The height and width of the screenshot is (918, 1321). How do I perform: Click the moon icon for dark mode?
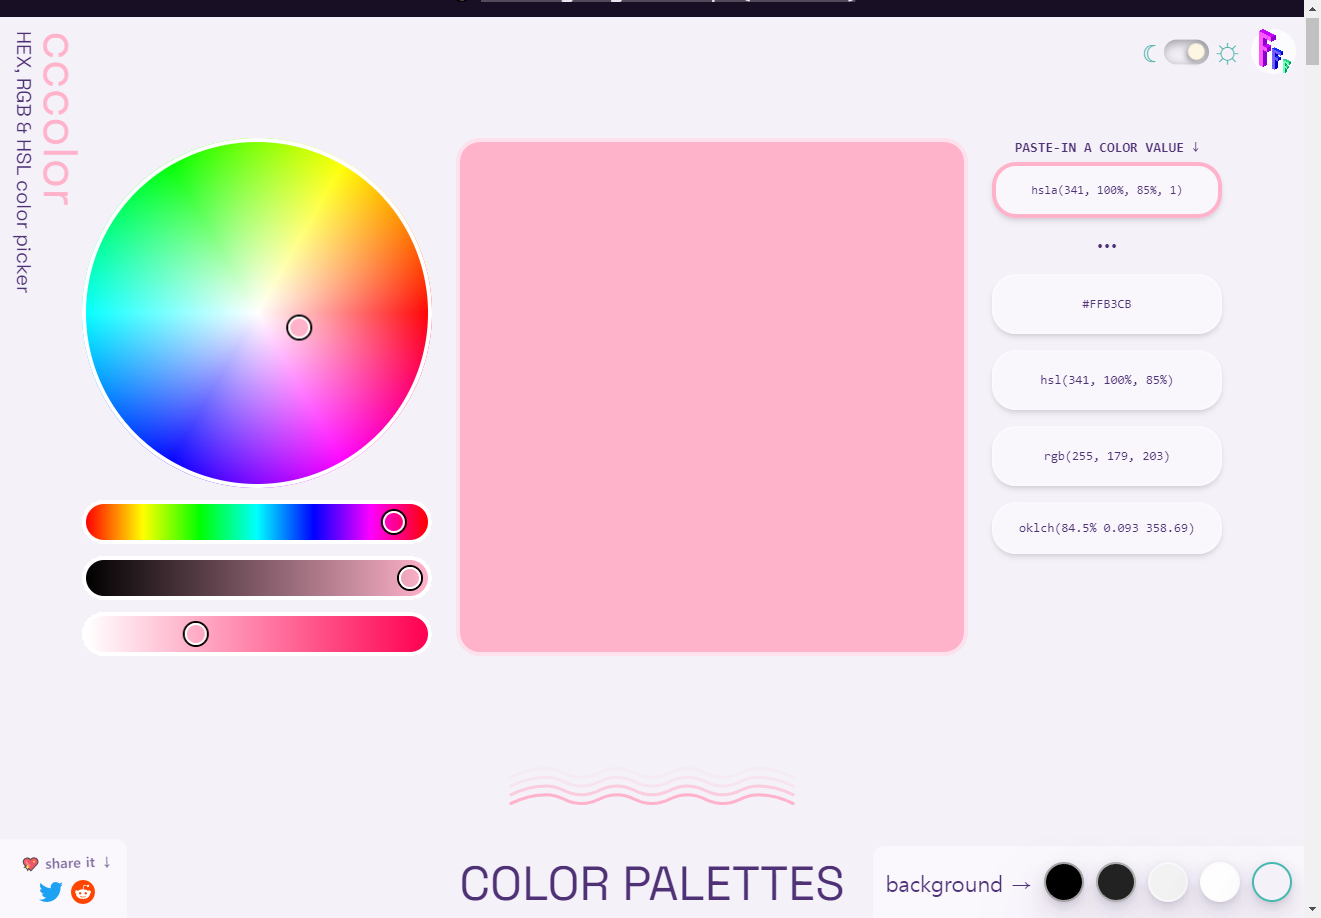click(1150, 53)
